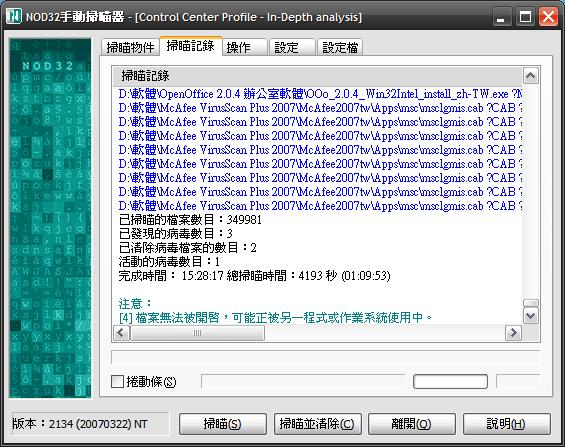The height and width of the screenshot is (447, 565).
Task: Select the 注意： line
Action: click(x=135, y=304)
